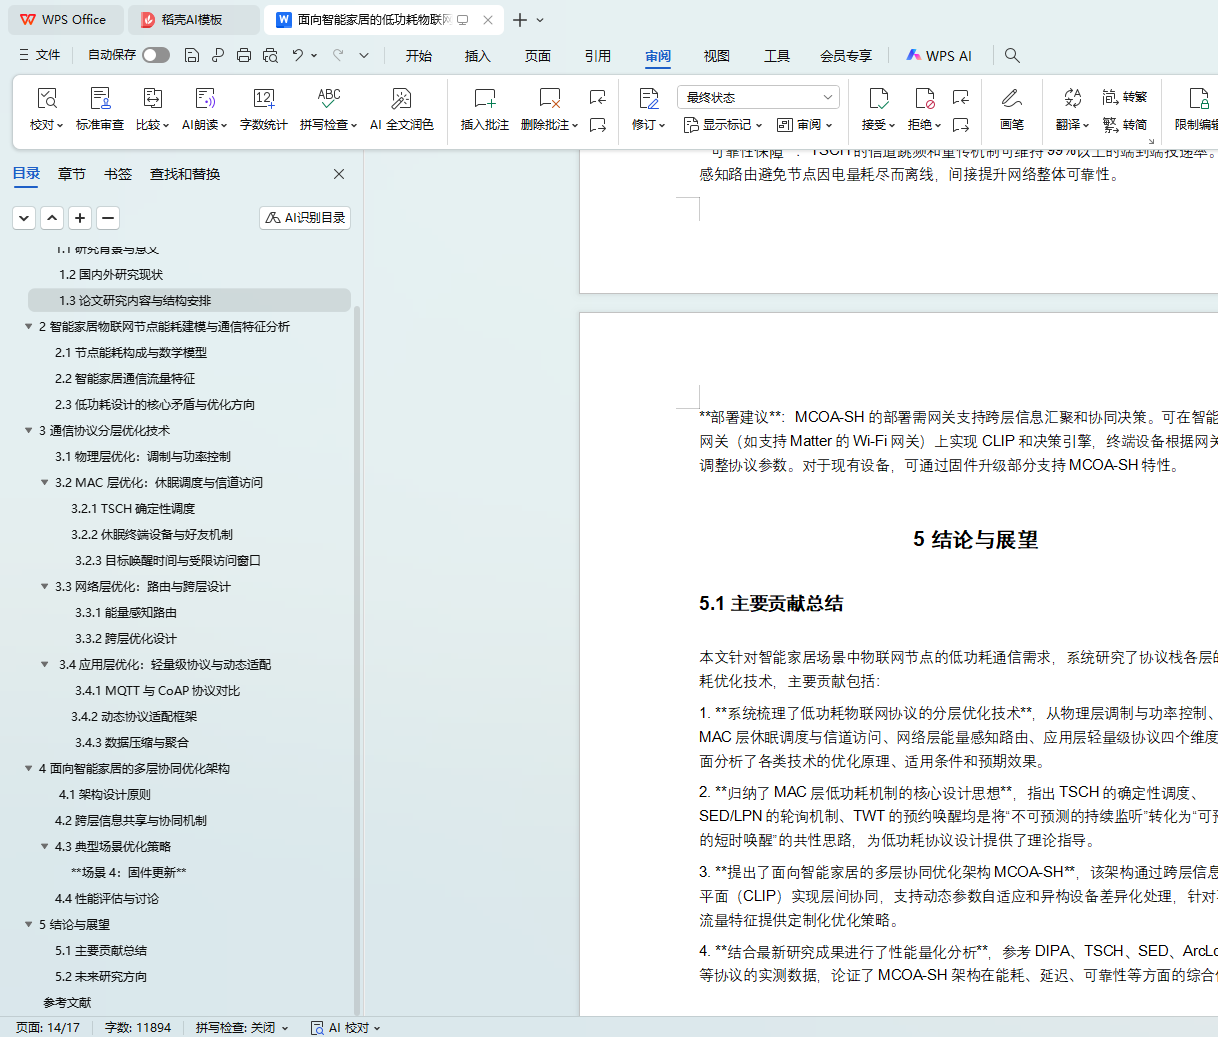Open the AI朗读 read aloud tool
The height and width of the screenshot is (1037, 1218).
pyautogui.click(x=204, y=99)
